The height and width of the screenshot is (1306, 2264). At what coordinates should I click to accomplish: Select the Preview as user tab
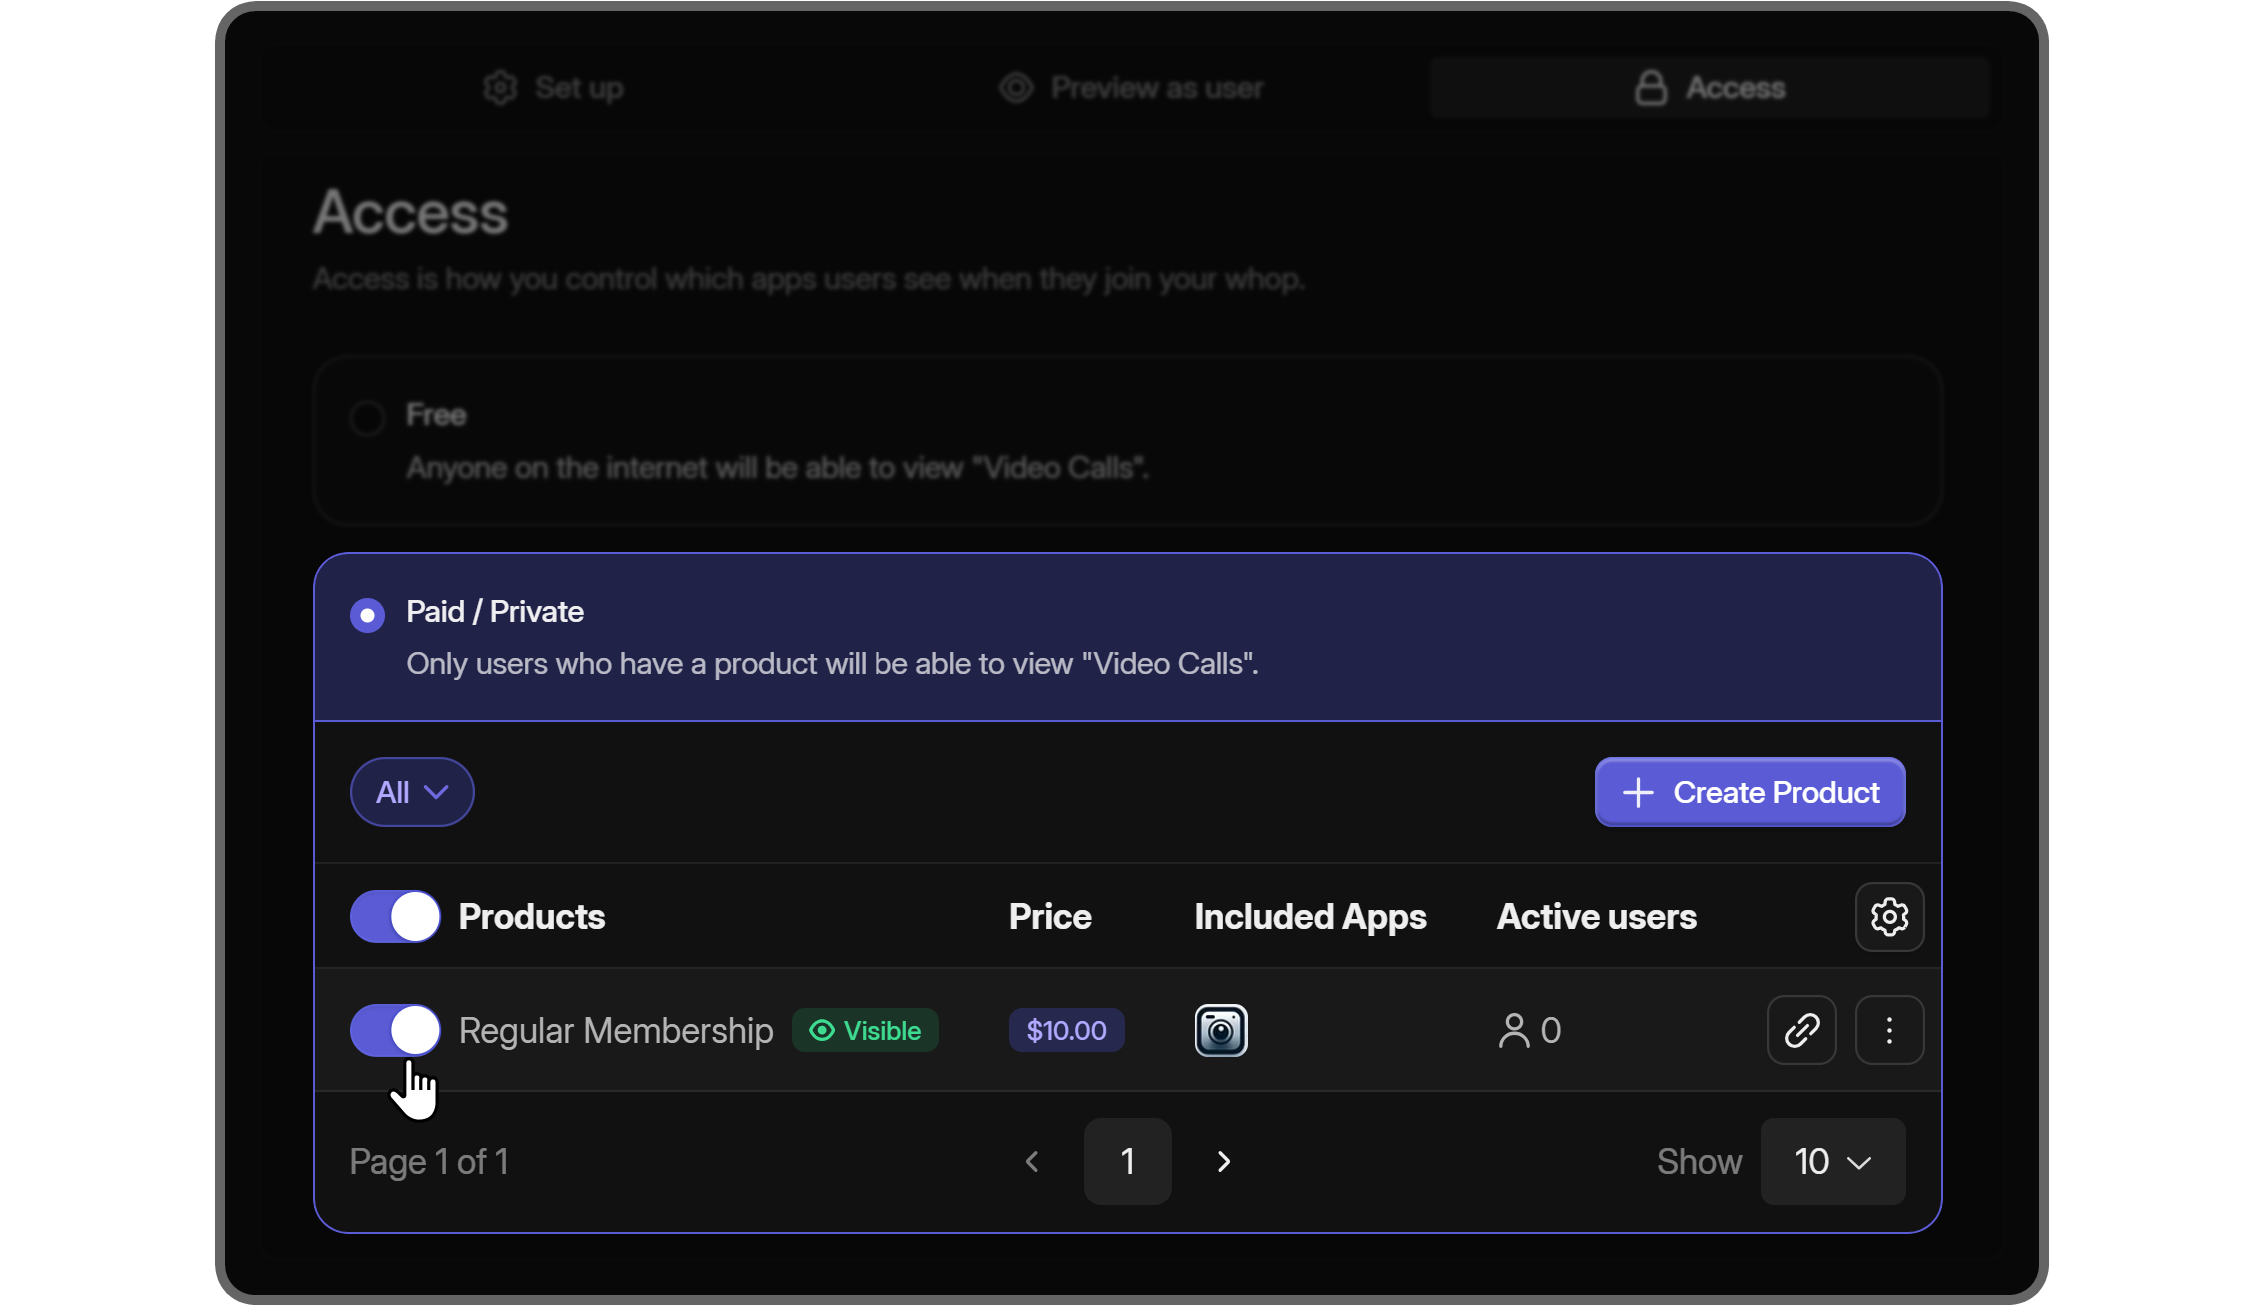coord(1132,87)
